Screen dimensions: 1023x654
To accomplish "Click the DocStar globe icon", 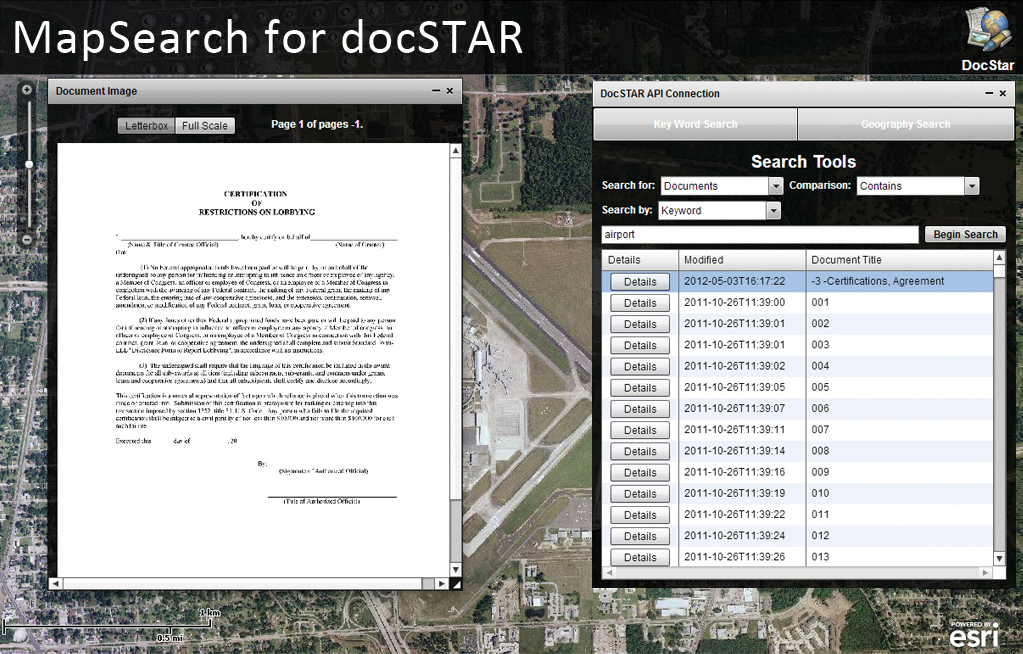I will click(x=988, y=31).
